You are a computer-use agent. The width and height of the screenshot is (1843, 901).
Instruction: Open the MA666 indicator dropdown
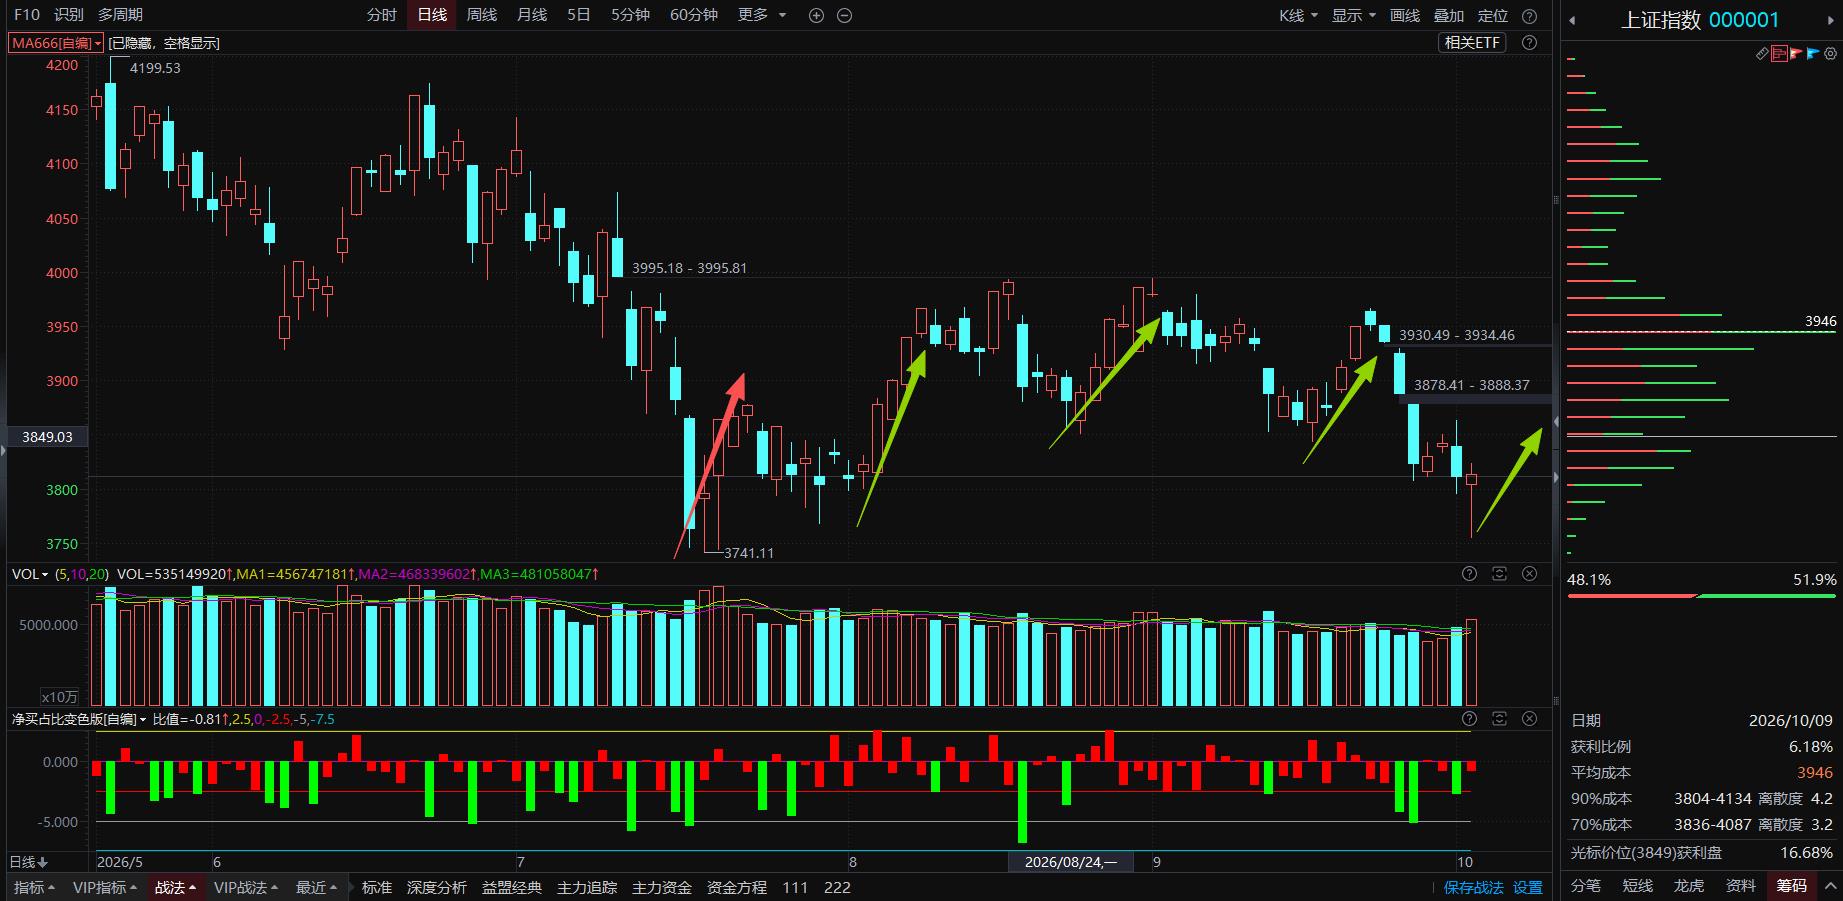tap(56, 43)
